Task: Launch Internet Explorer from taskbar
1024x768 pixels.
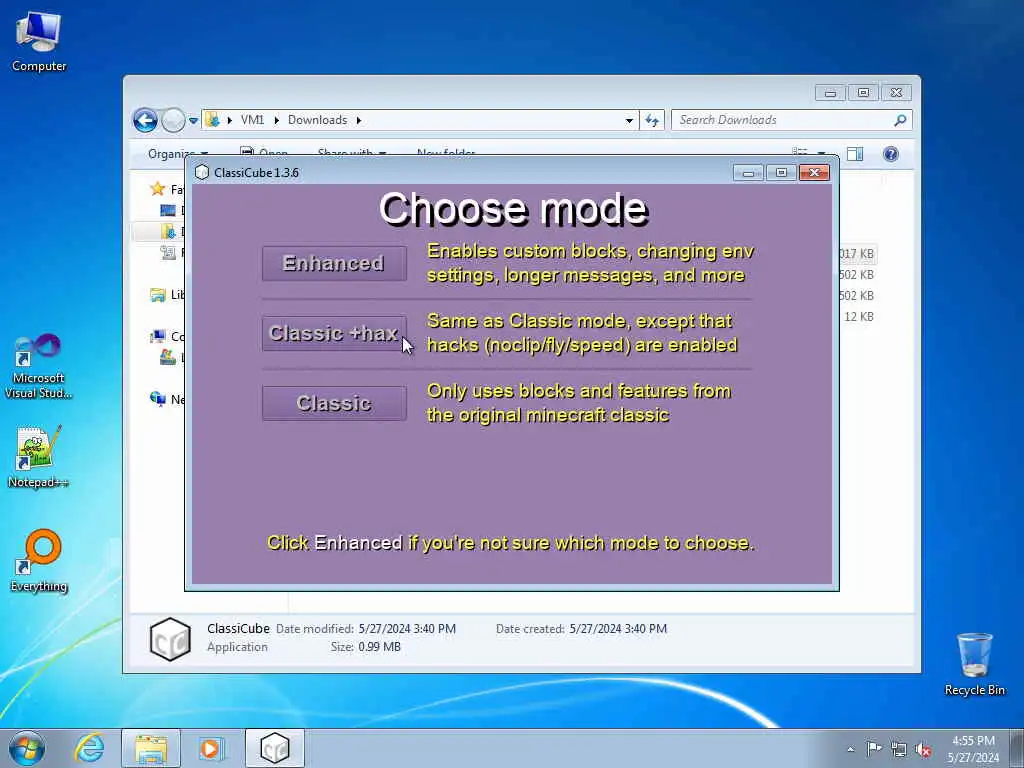Action: (89, 748)
